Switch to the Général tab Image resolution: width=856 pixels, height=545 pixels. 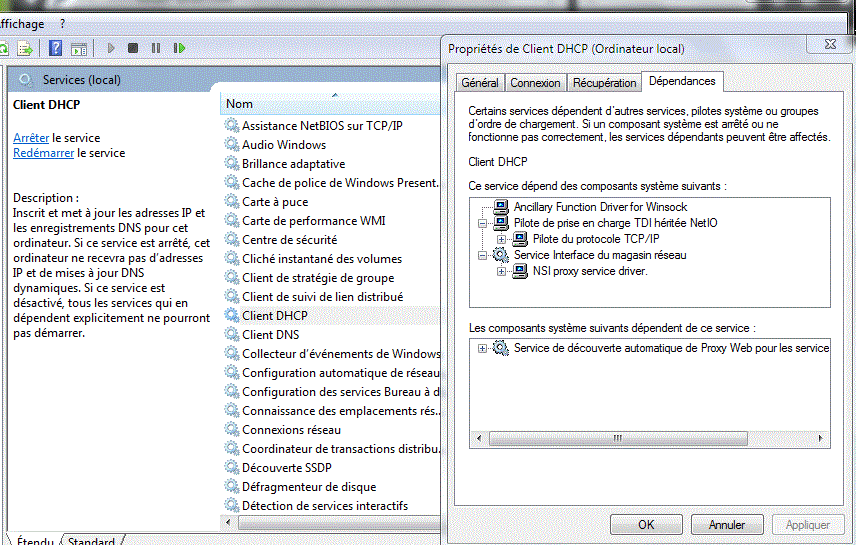(x=480, y=82)
